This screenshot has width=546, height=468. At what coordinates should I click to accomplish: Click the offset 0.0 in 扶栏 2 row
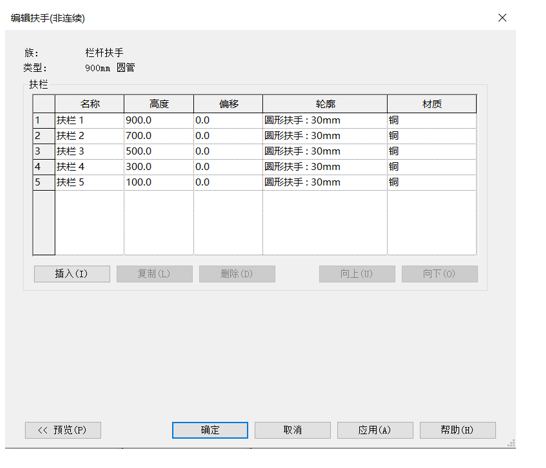[x=228, y=136]
